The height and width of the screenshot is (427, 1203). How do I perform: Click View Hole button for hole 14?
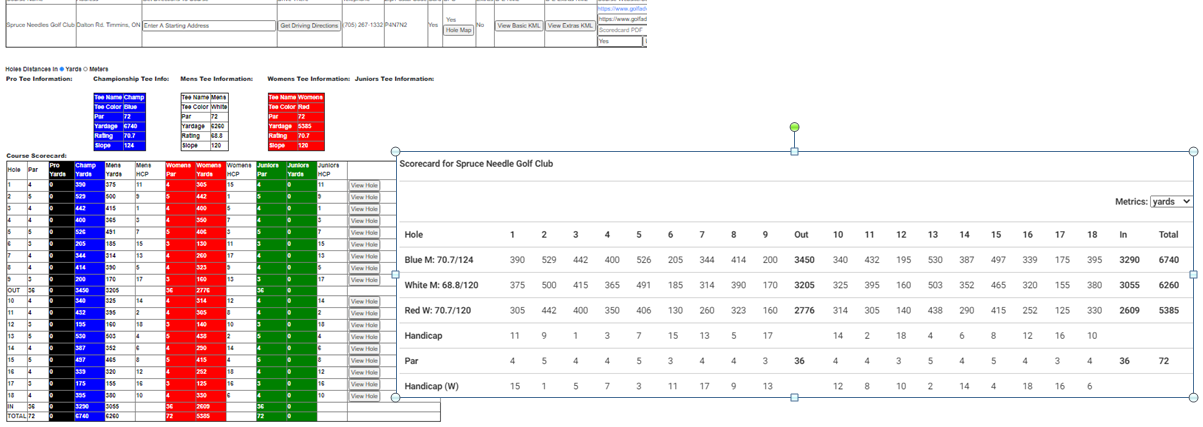[364, 347]
